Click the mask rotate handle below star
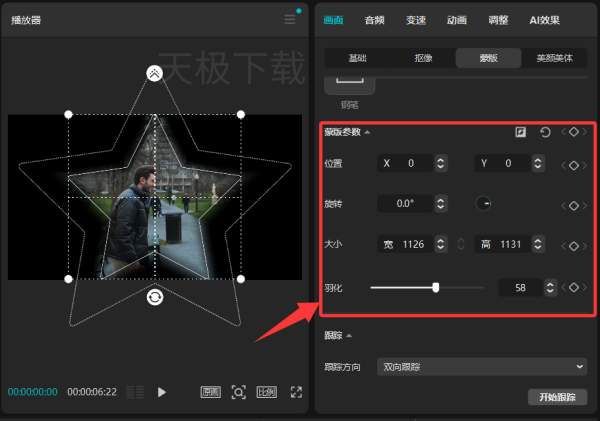Image resolution: width=600 pixels, height=421 pixels. click(155, 297)
